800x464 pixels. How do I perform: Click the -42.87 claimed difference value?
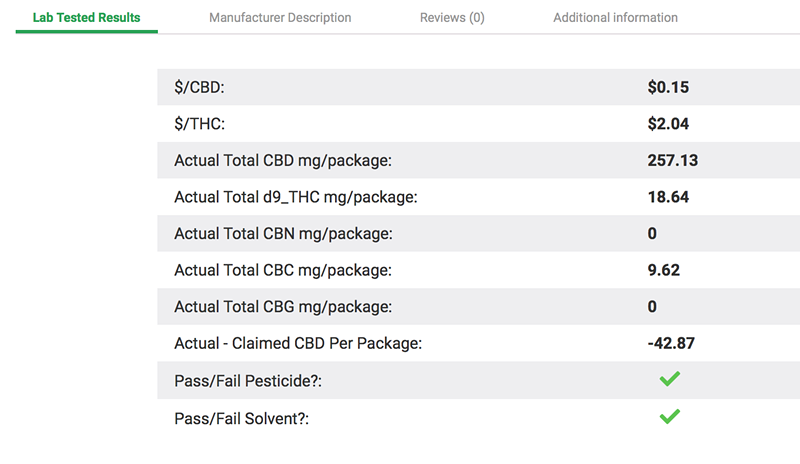point(671,343)
